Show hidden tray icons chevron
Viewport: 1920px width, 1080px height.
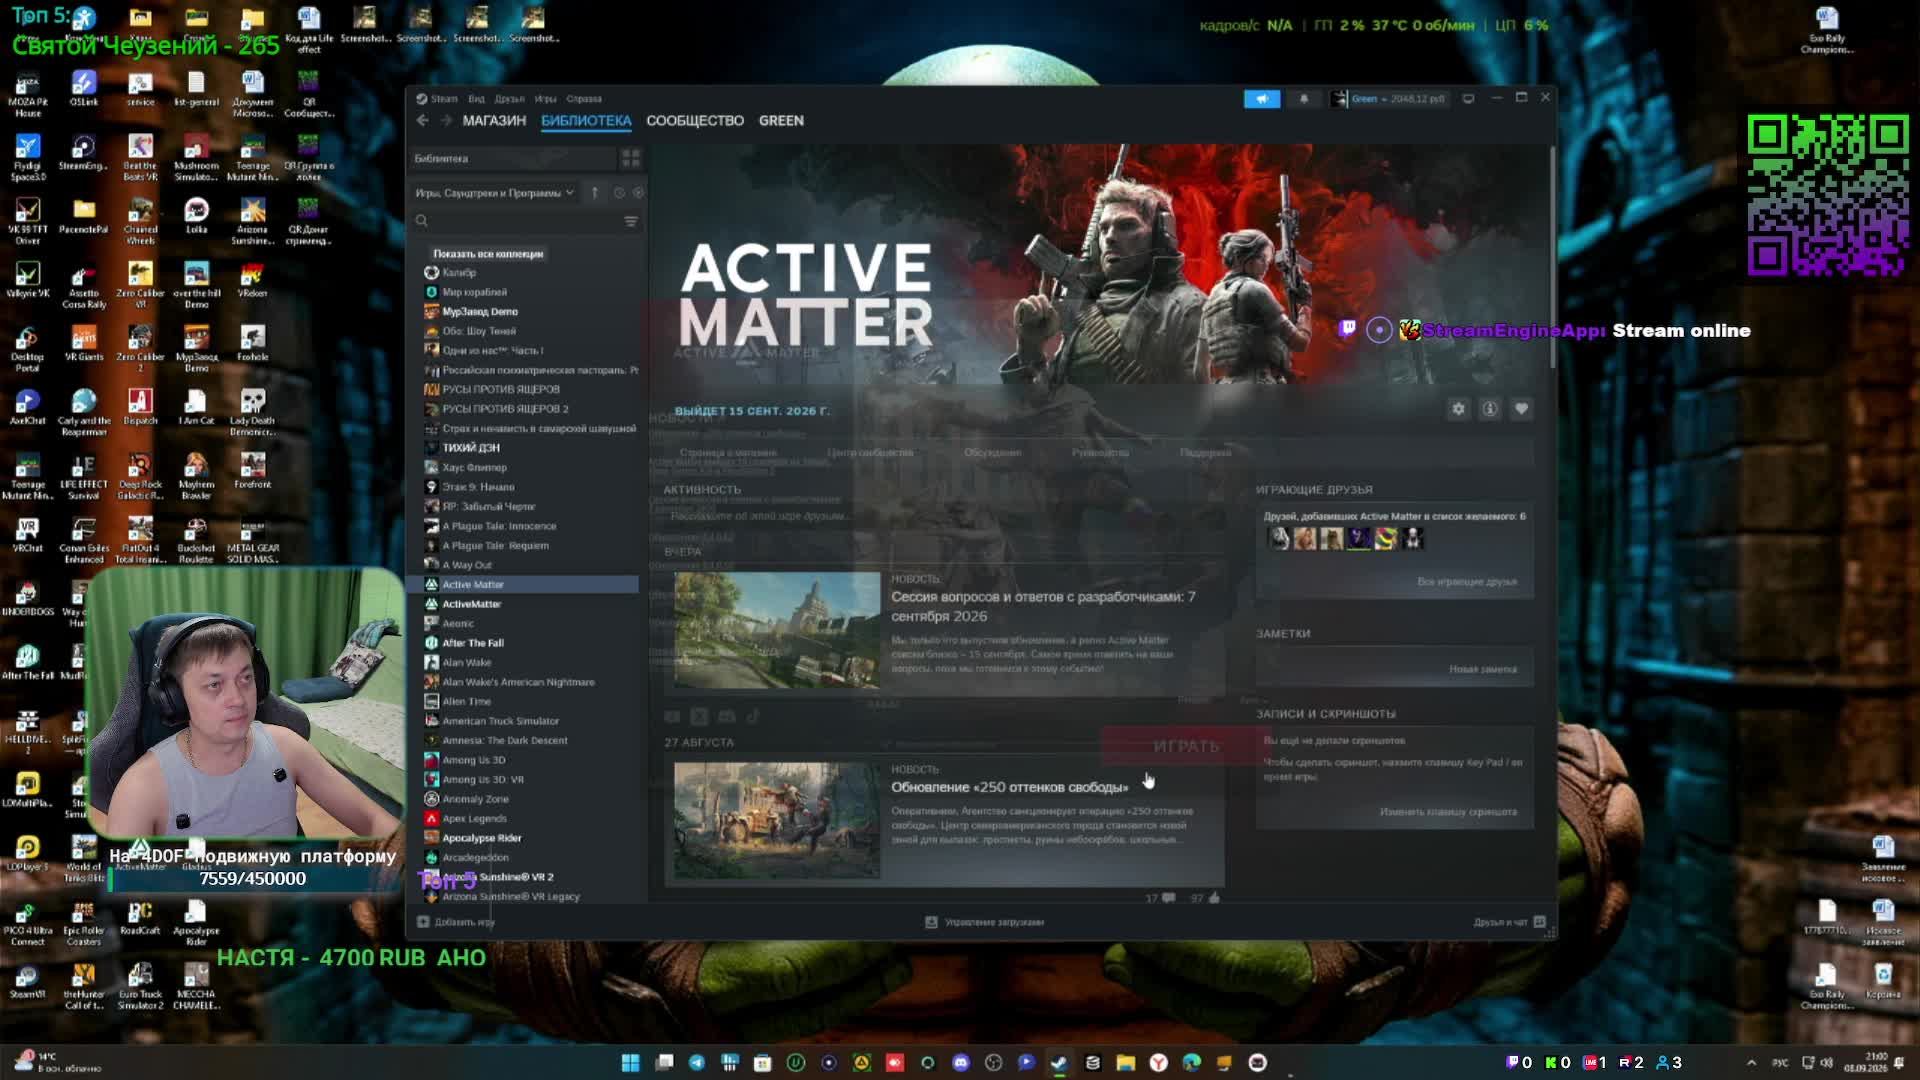pos(1751,1062)
